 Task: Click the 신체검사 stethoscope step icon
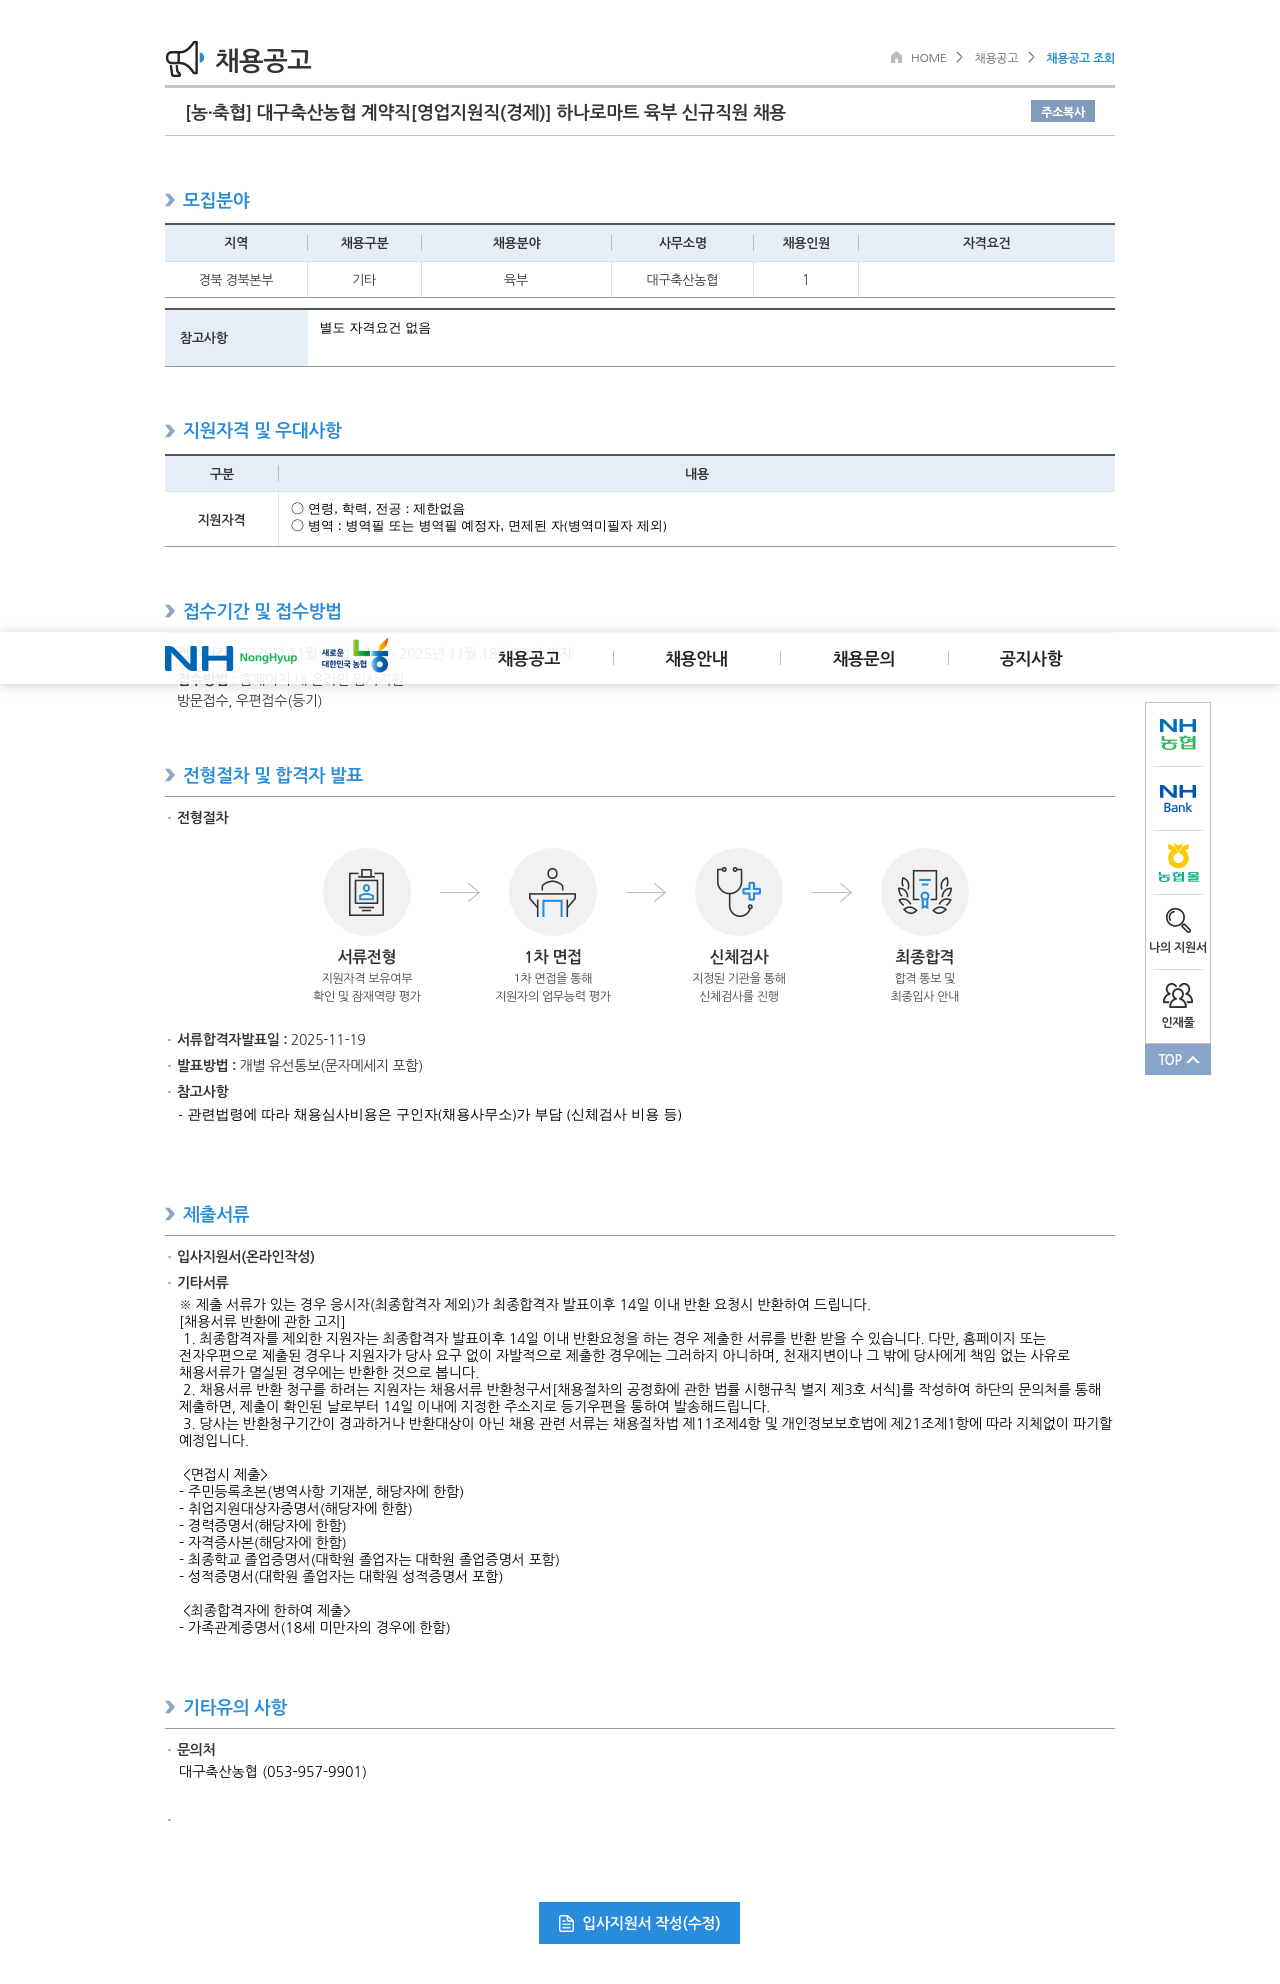click(x=739, y=892)
